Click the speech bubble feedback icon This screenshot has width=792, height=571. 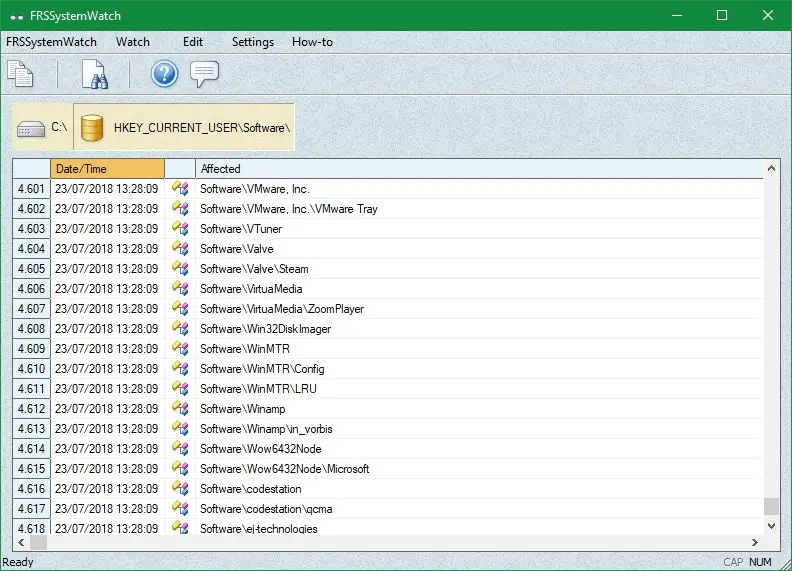[204, 74]
